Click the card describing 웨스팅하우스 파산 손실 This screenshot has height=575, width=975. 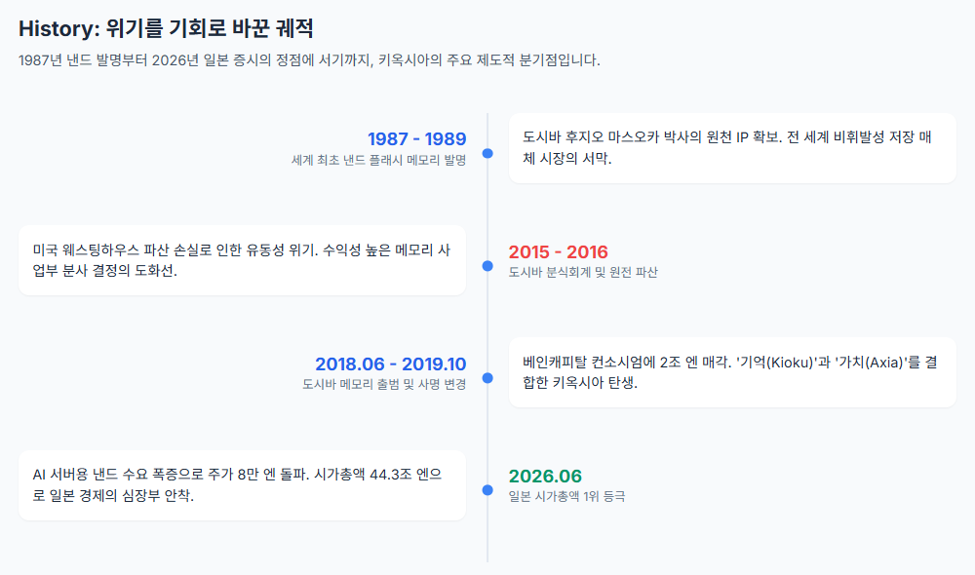[x=242, y=260]
